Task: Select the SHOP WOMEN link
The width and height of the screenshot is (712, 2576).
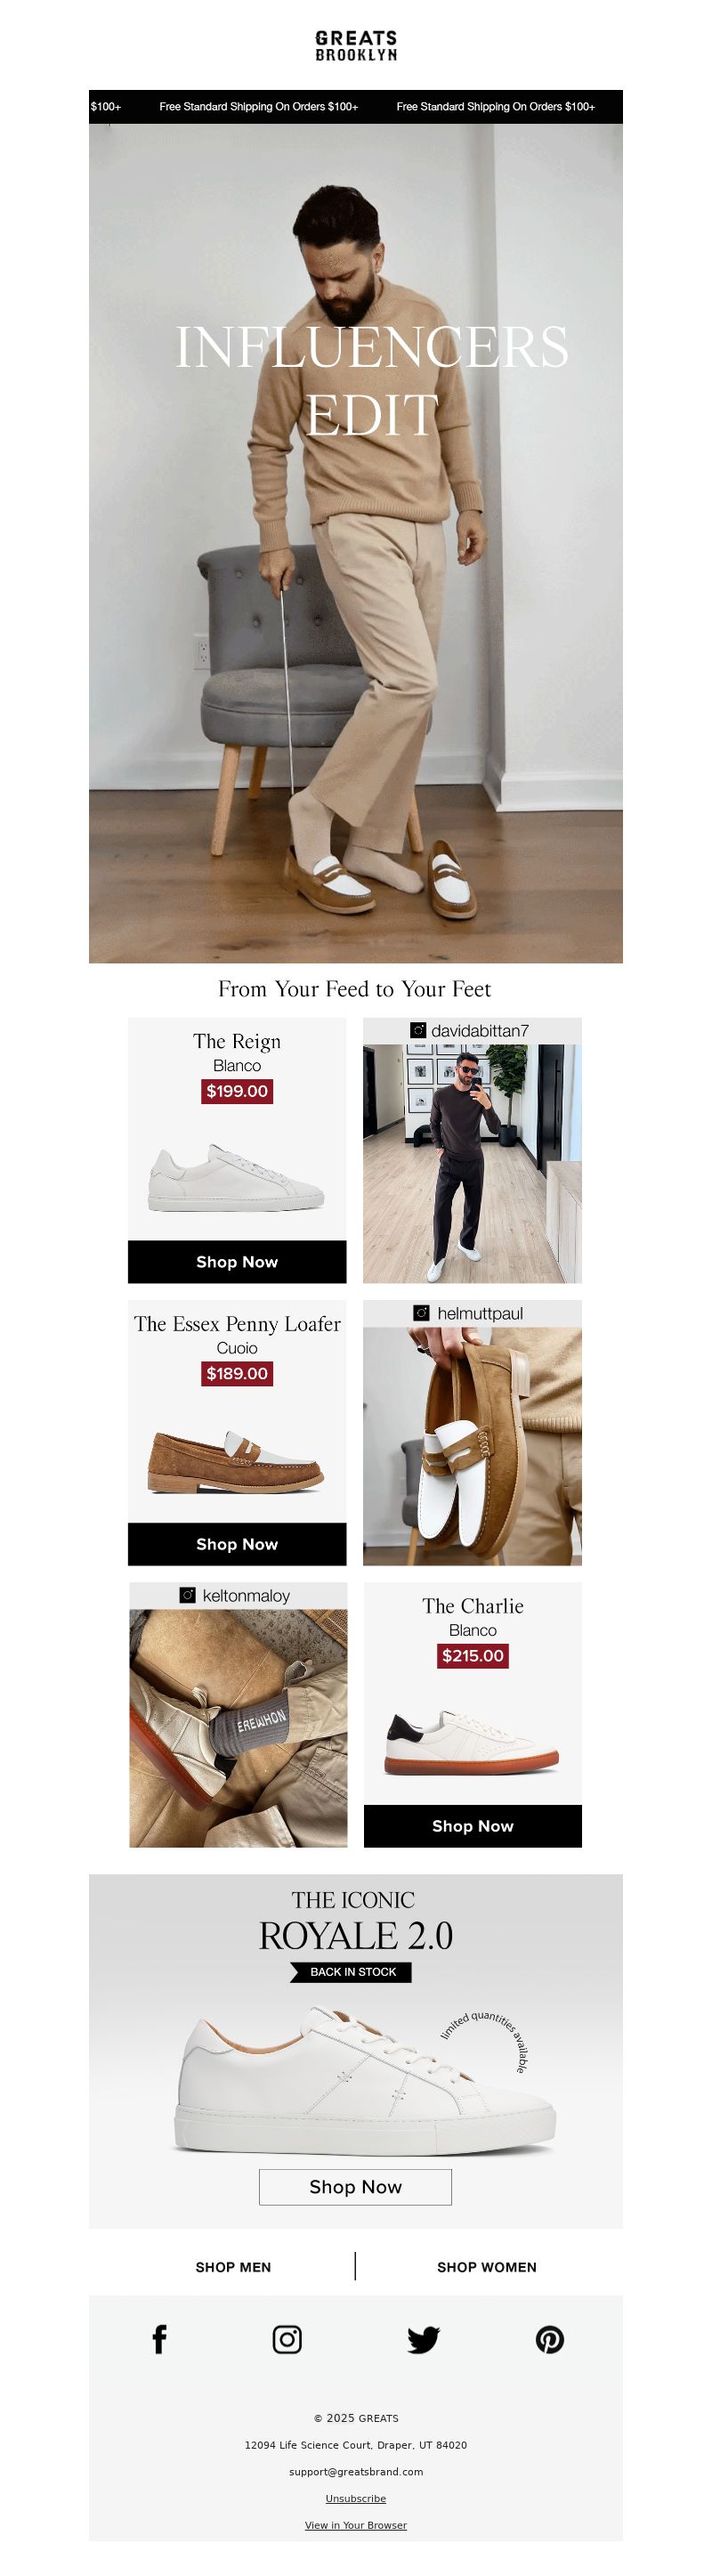Action: coord(487,2267)
